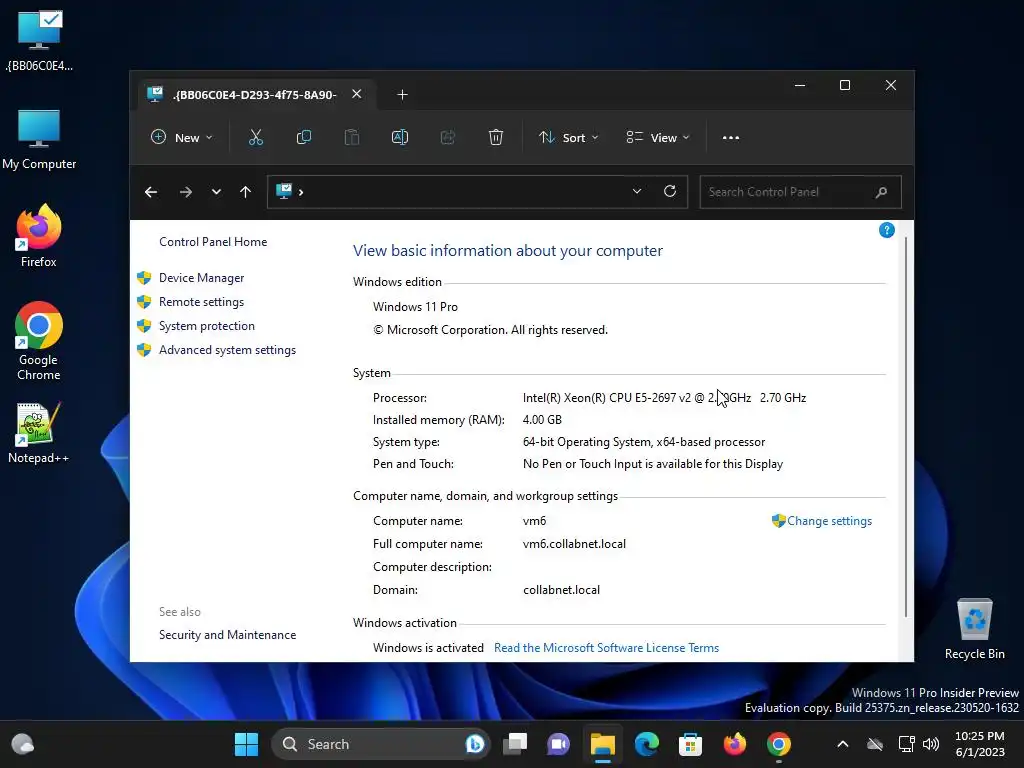Click the Copy icon in toolbar
Image resolution: width=1024 pixels, height=768 pixels.
pyautogui.click(x=304, y=138)
